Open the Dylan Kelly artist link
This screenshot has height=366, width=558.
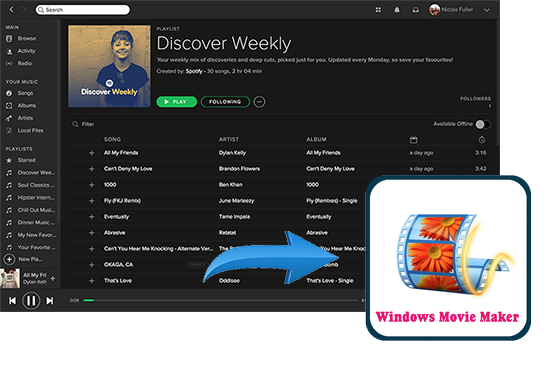coord(232,153)
